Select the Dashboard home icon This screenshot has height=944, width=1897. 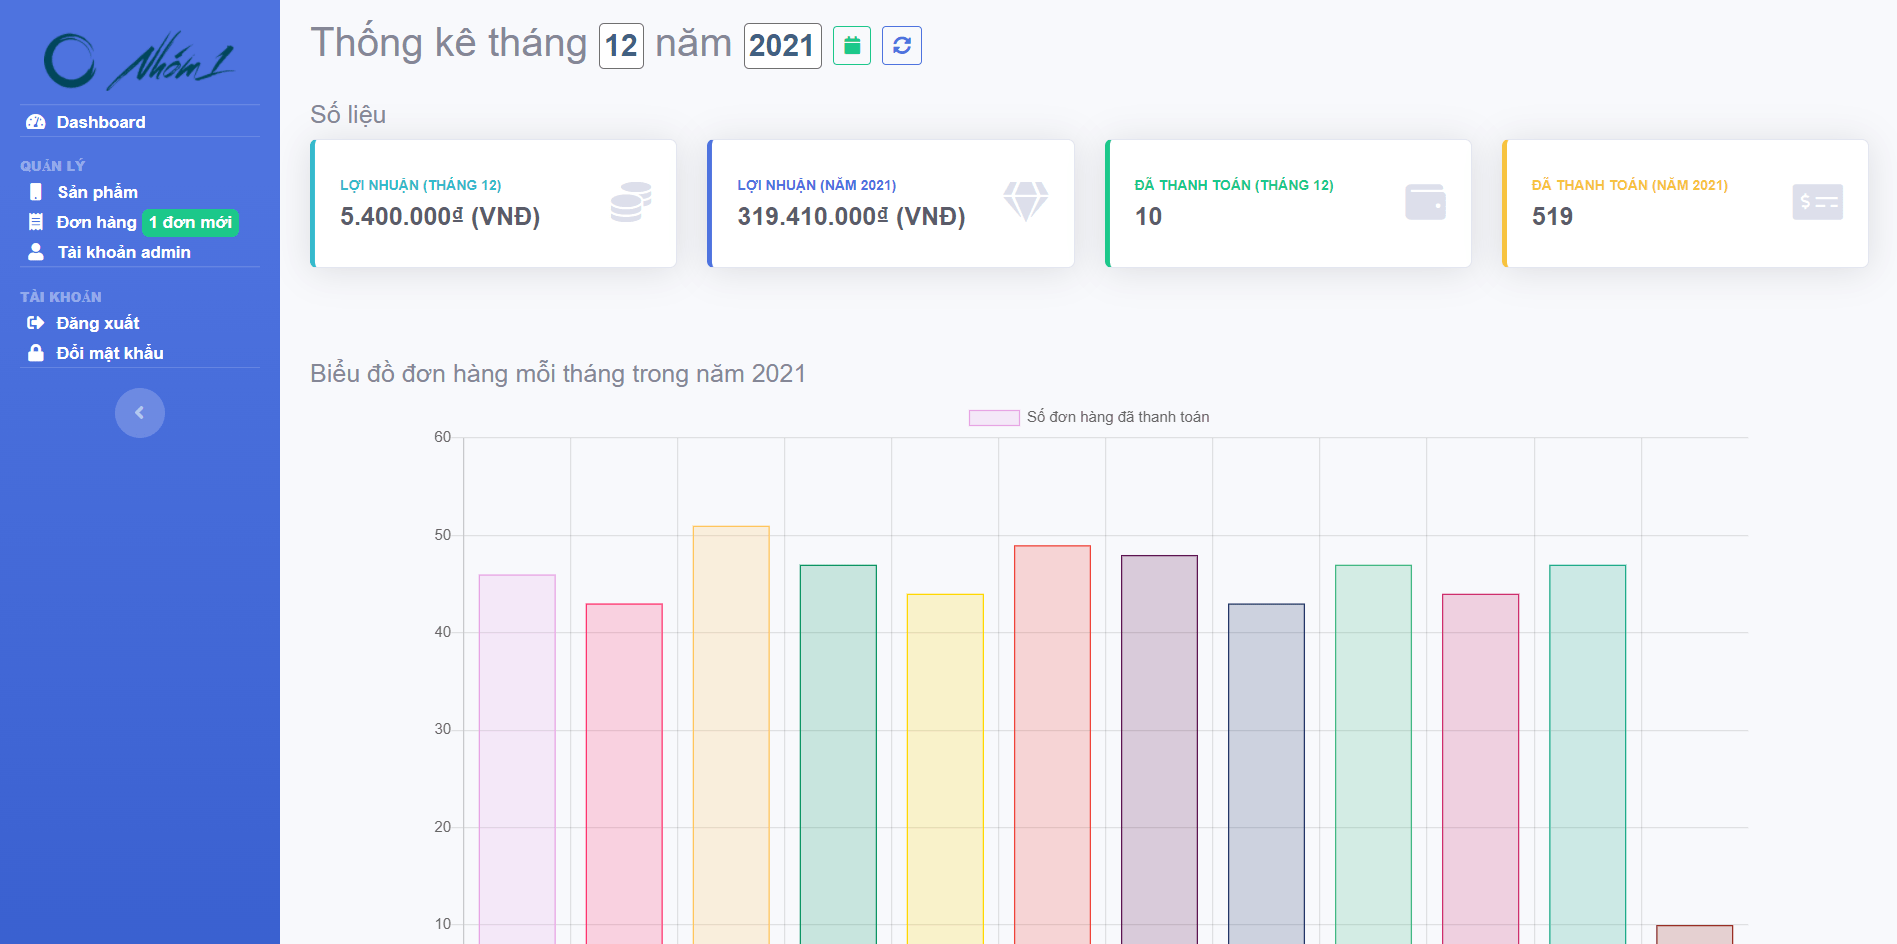(x=35, y=121)
